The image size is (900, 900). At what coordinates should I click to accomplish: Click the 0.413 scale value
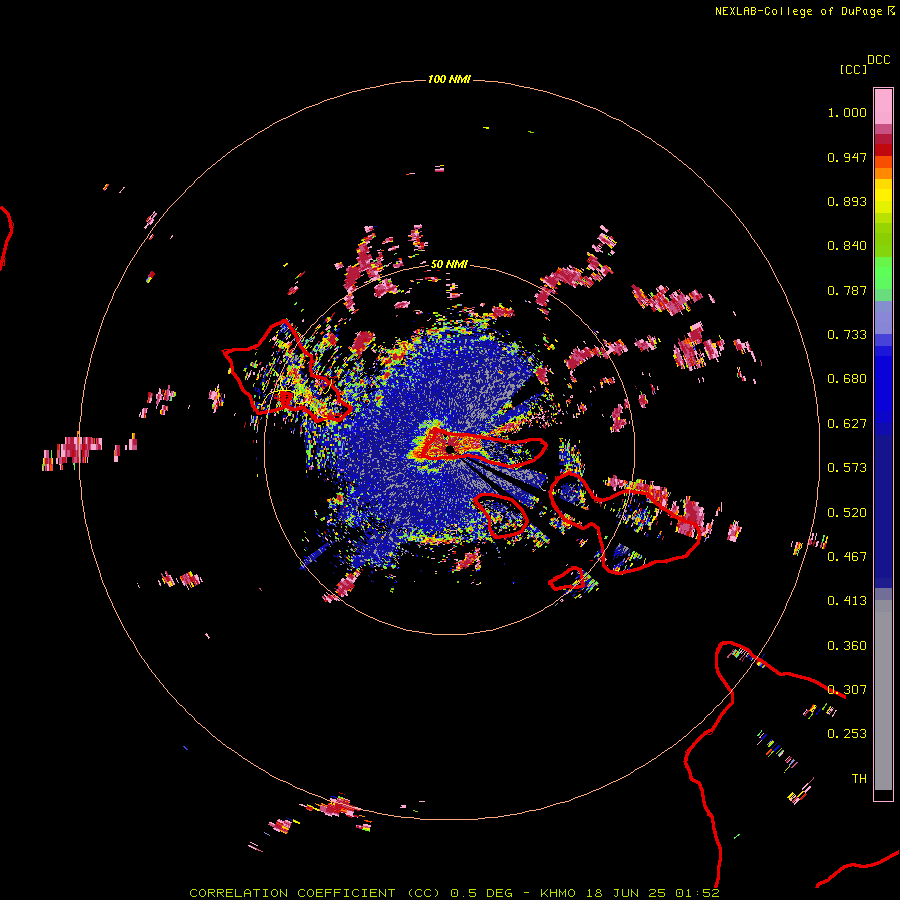click(x=847, y=601)
